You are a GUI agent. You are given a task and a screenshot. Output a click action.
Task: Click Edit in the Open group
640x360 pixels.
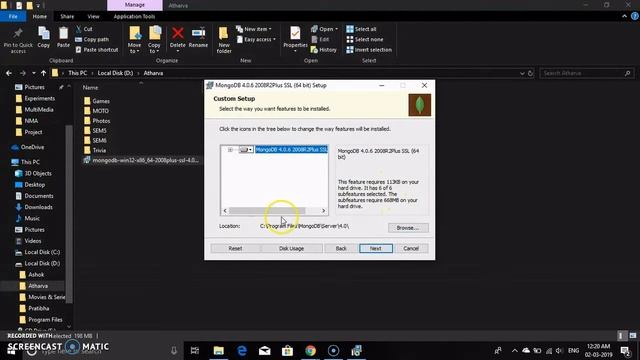(x=320, y=40)
